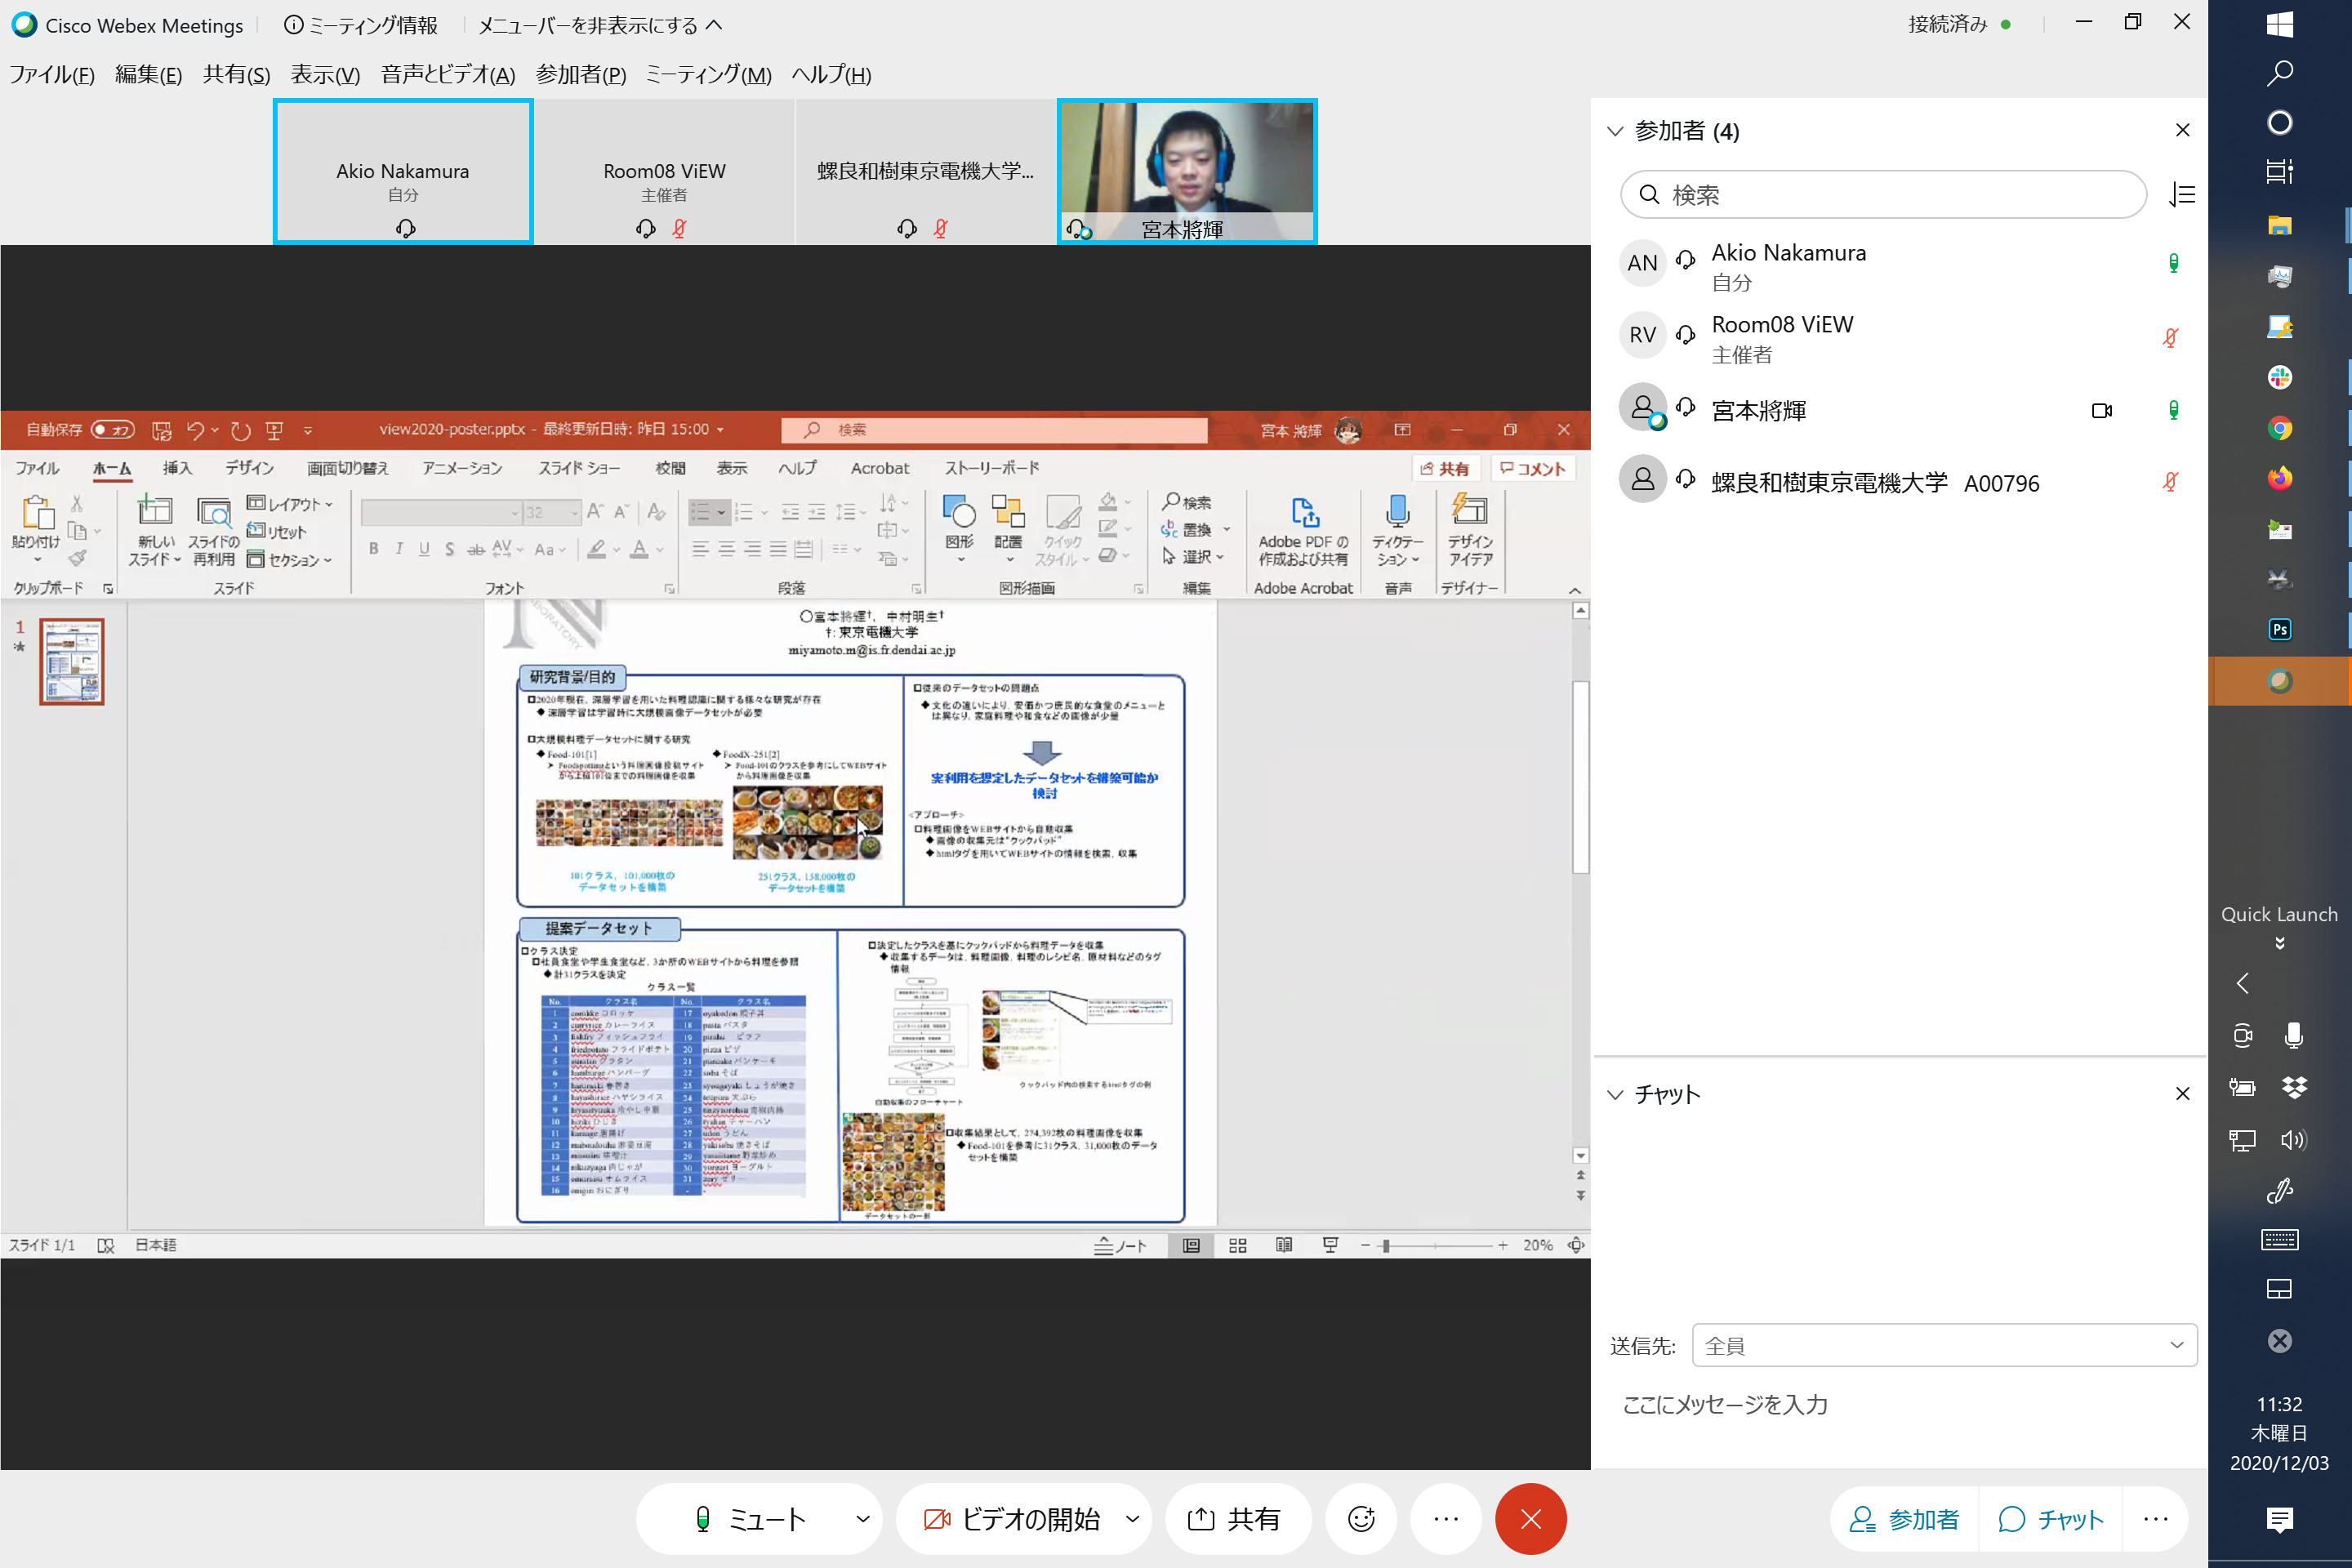2352x1568 pixels.
Task: Click Akio Nakamura's green microphone indicator
Action: pos(2173,263)
